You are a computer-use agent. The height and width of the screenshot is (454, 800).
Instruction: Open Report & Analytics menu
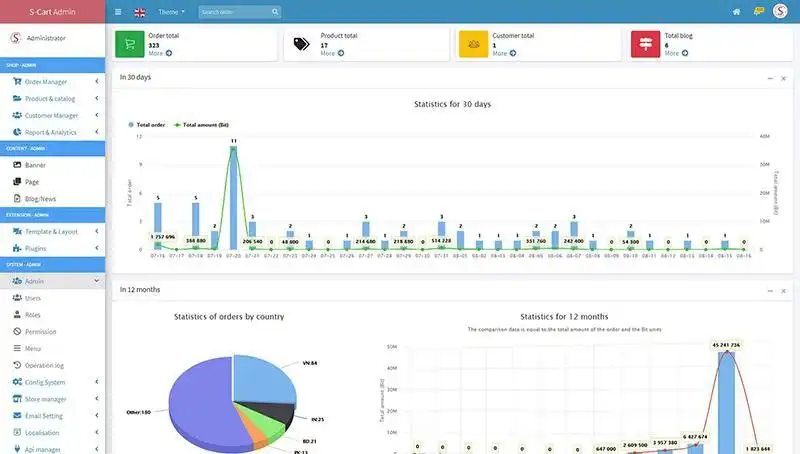pyautogui.click(x=53, y=132)
